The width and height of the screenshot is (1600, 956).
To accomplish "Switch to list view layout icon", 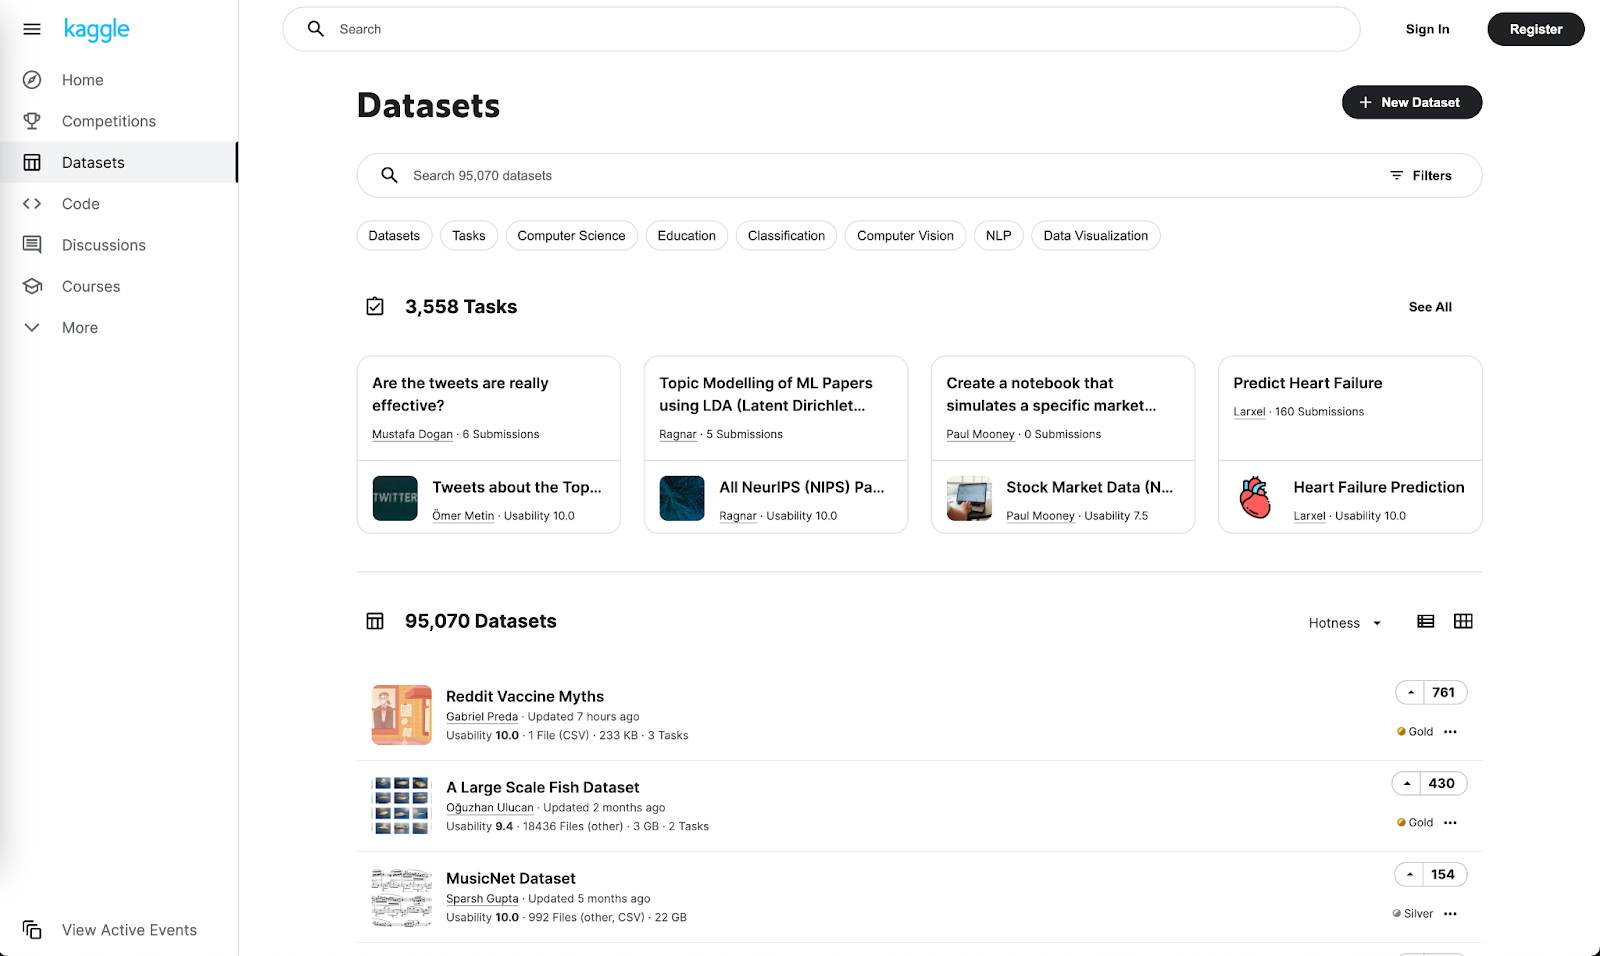I will pyautogui.click(x=1426, y=622).
